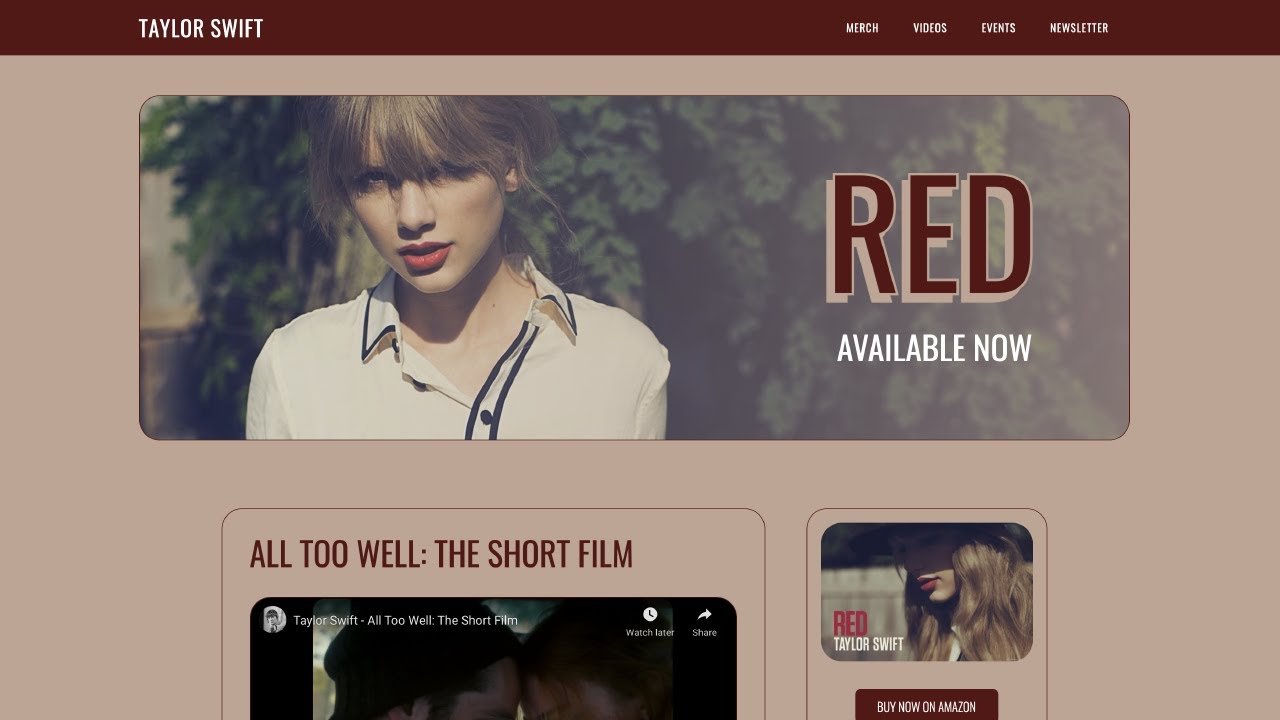The image size is (1280, 720).
Task: Go to the Videos section
Action: pyautogui.click(x=930, y=28)
